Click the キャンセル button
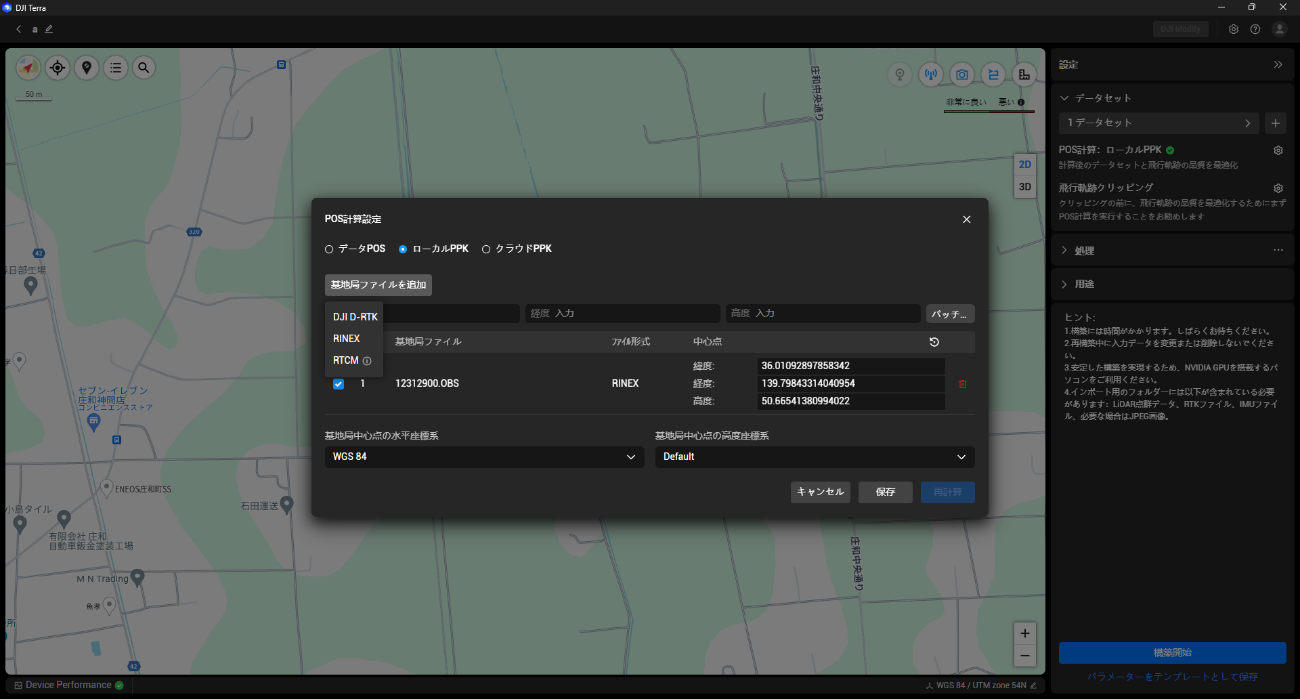 click(820, 492)
